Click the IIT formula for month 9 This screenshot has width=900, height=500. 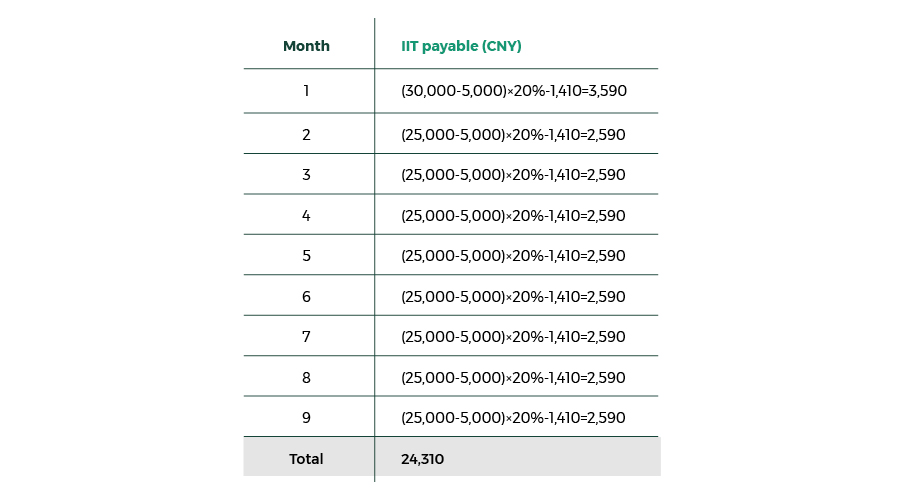513,417
